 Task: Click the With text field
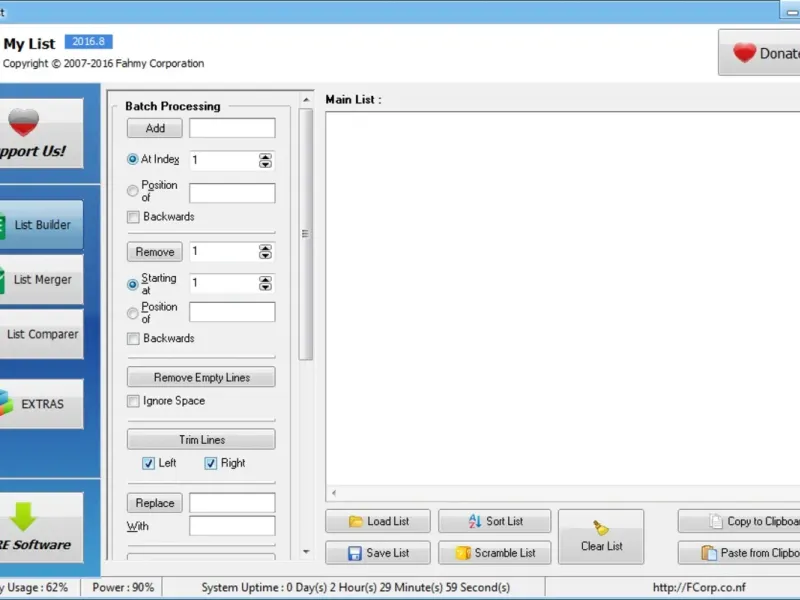coord(232,526)
